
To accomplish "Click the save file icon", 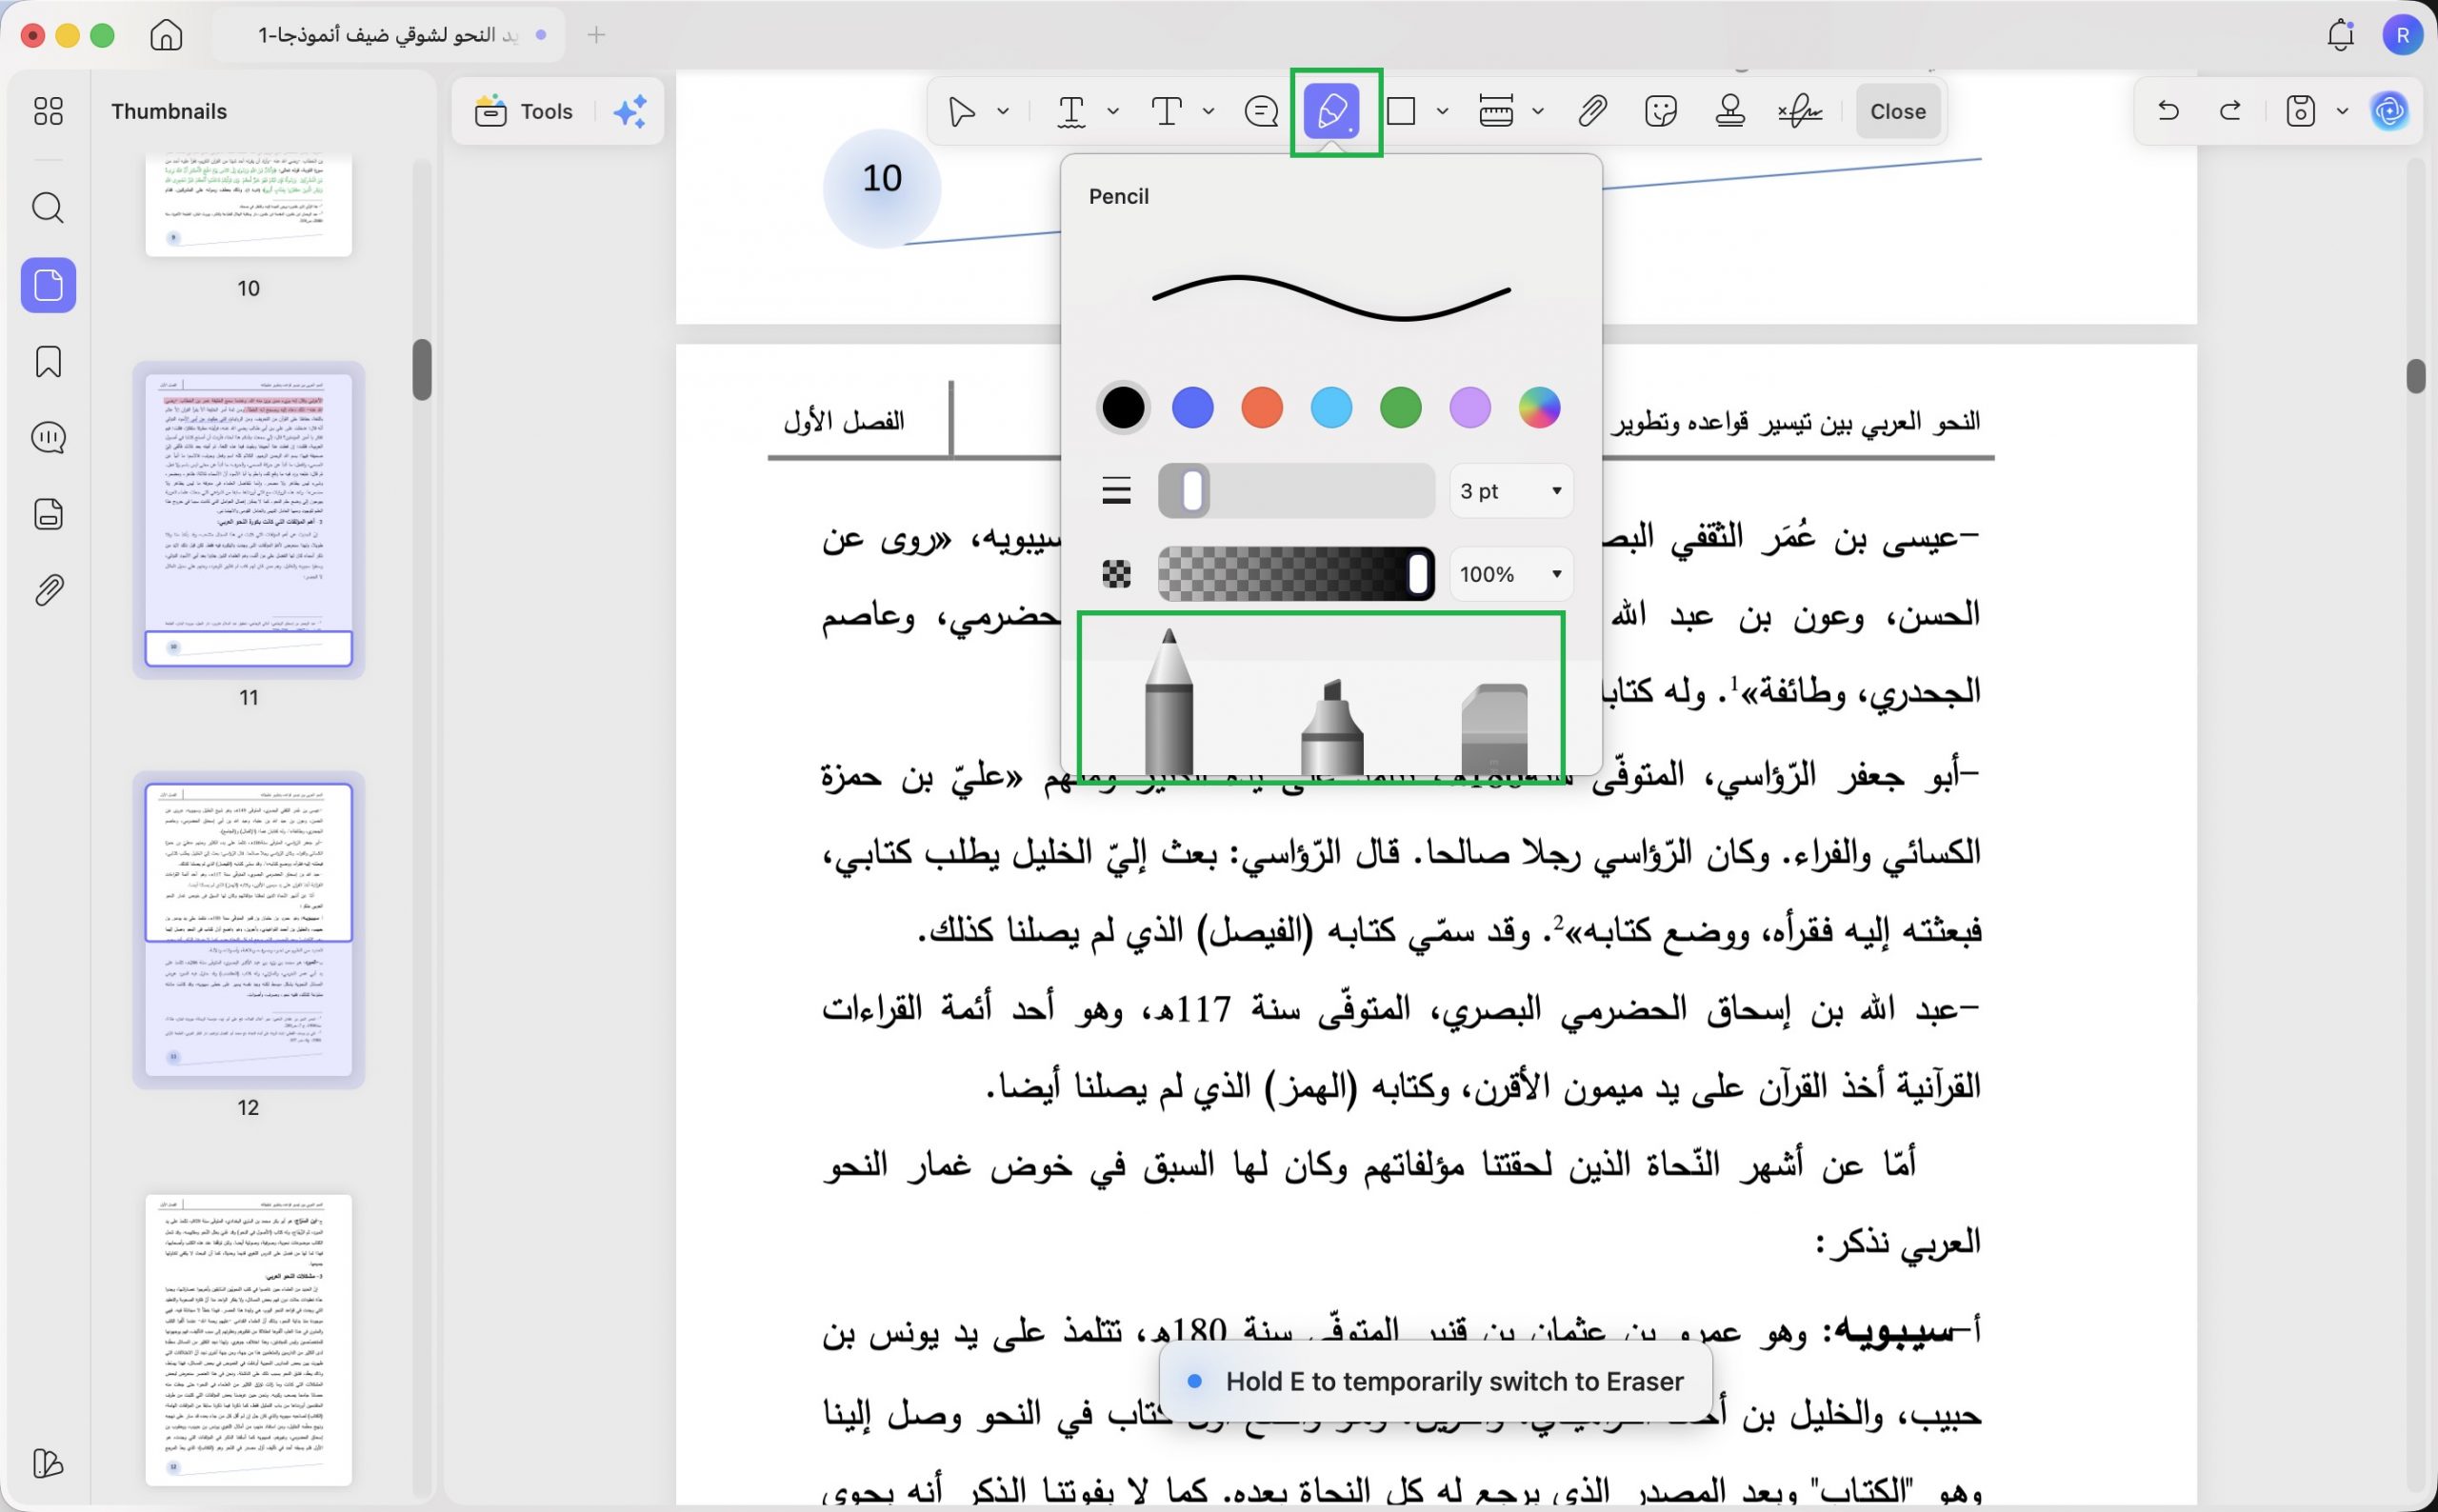I will [2301, 111].
